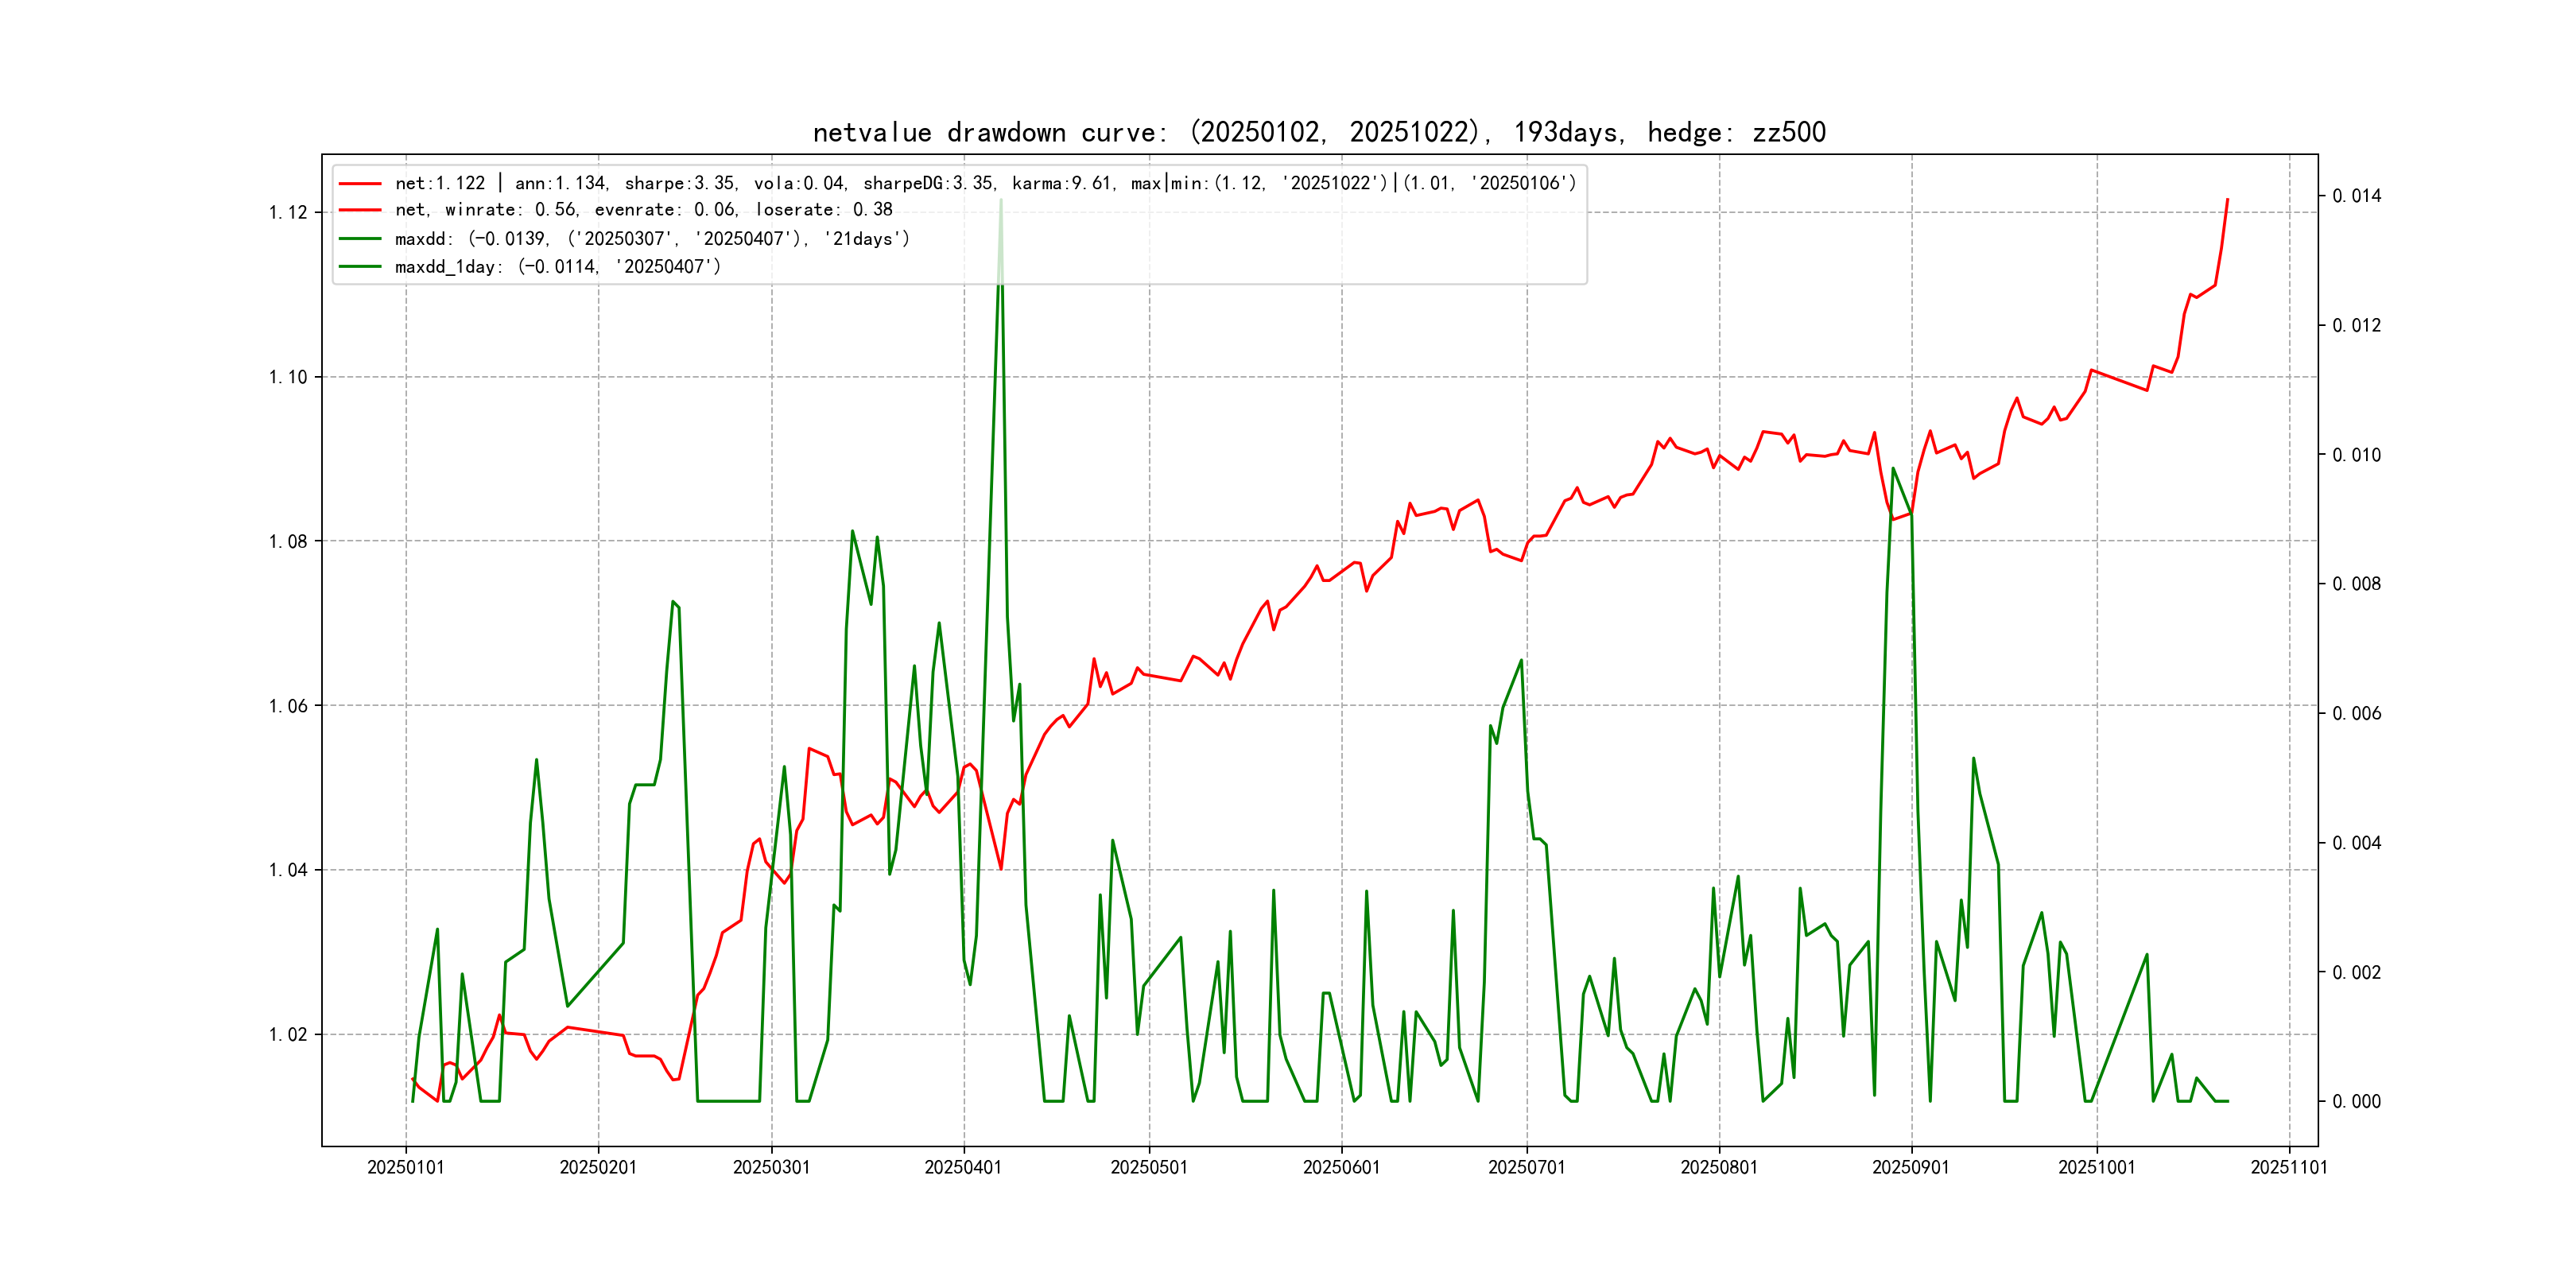The image size is (2576, 1288).
Task: Click the chart title text
Action: click(x=1318, y=133)
